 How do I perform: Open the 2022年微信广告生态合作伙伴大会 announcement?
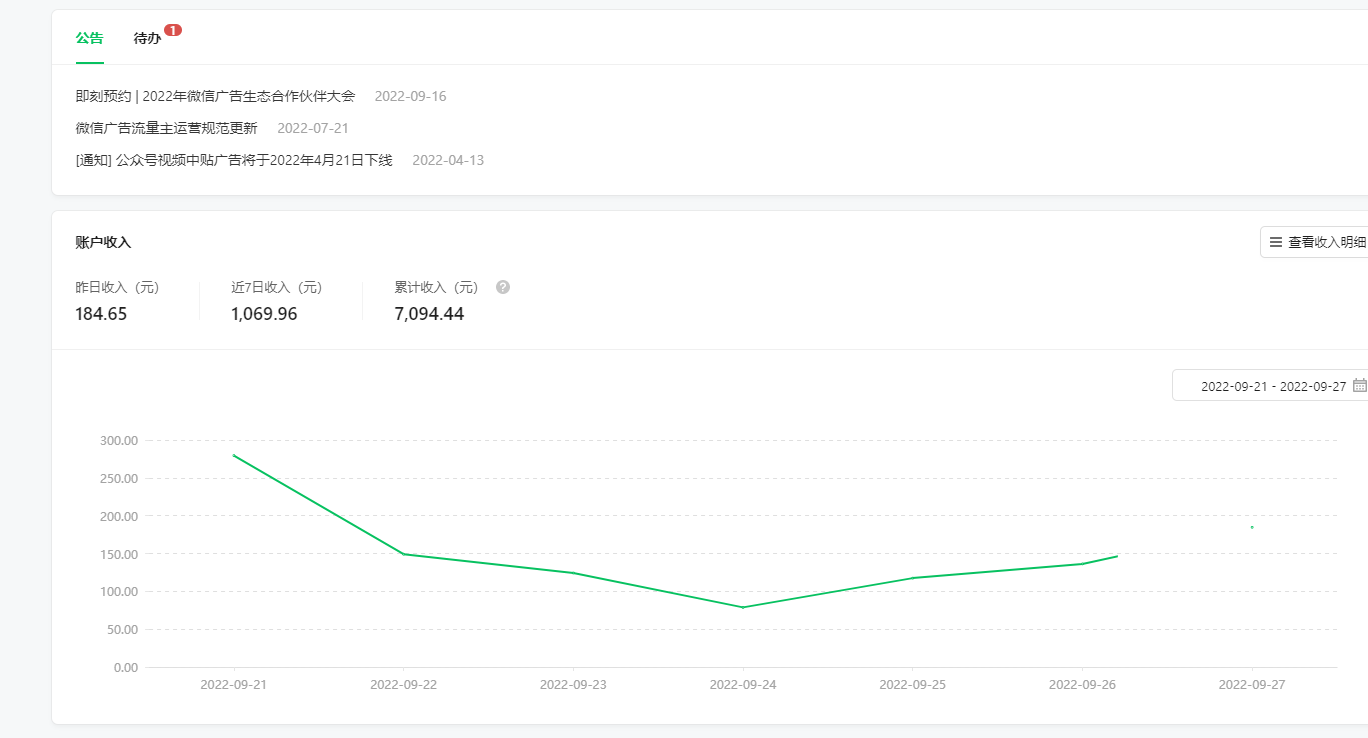[x=215, y=97]
